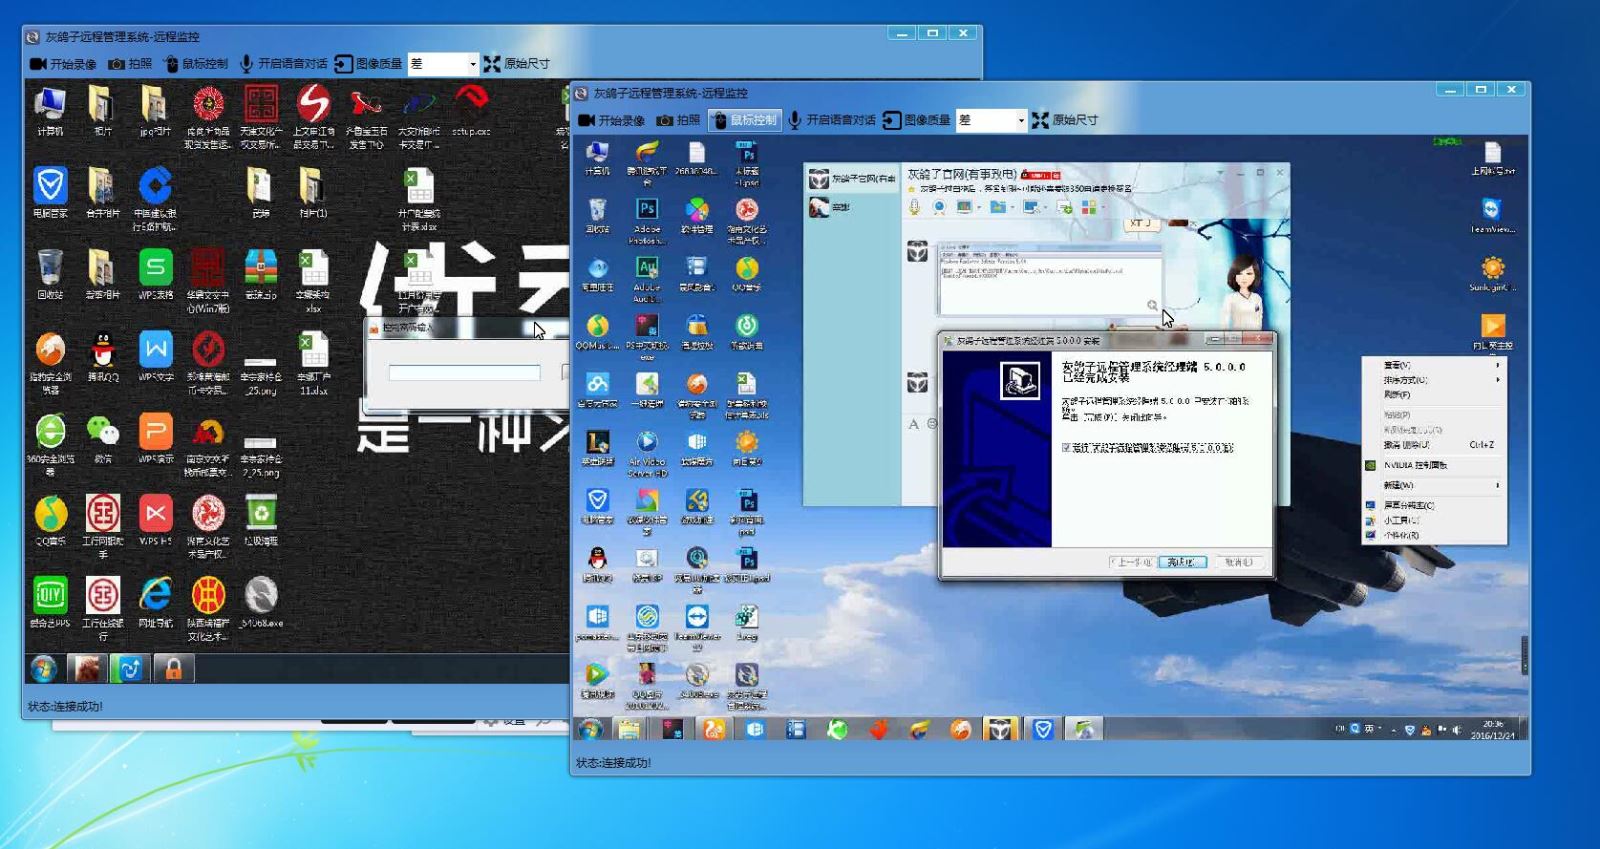Click 原始尺寸 icon in front window toolbar

[1041, 120]
